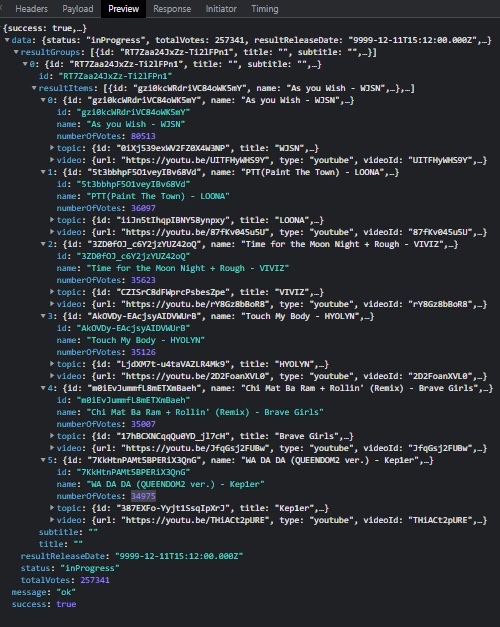Select numberOfVotes value 35007

pos(143,424)
